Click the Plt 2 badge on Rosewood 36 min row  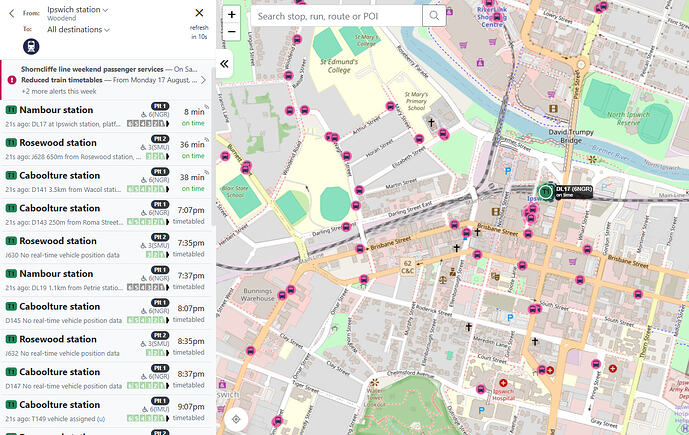tap(160, 139)
